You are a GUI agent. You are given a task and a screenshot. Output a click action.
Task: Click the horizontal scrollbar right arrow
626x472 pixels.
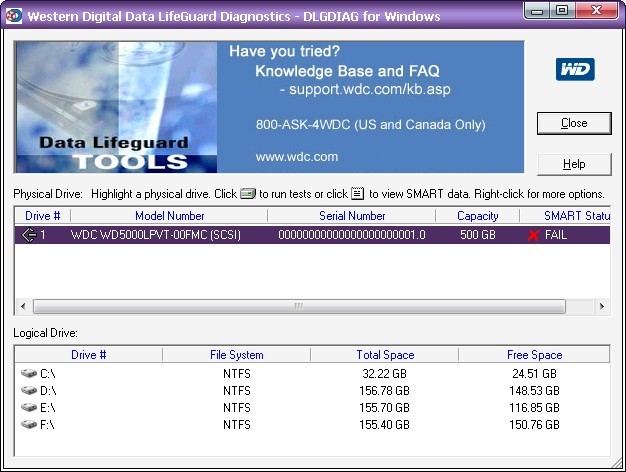click(x=602, y=307)
